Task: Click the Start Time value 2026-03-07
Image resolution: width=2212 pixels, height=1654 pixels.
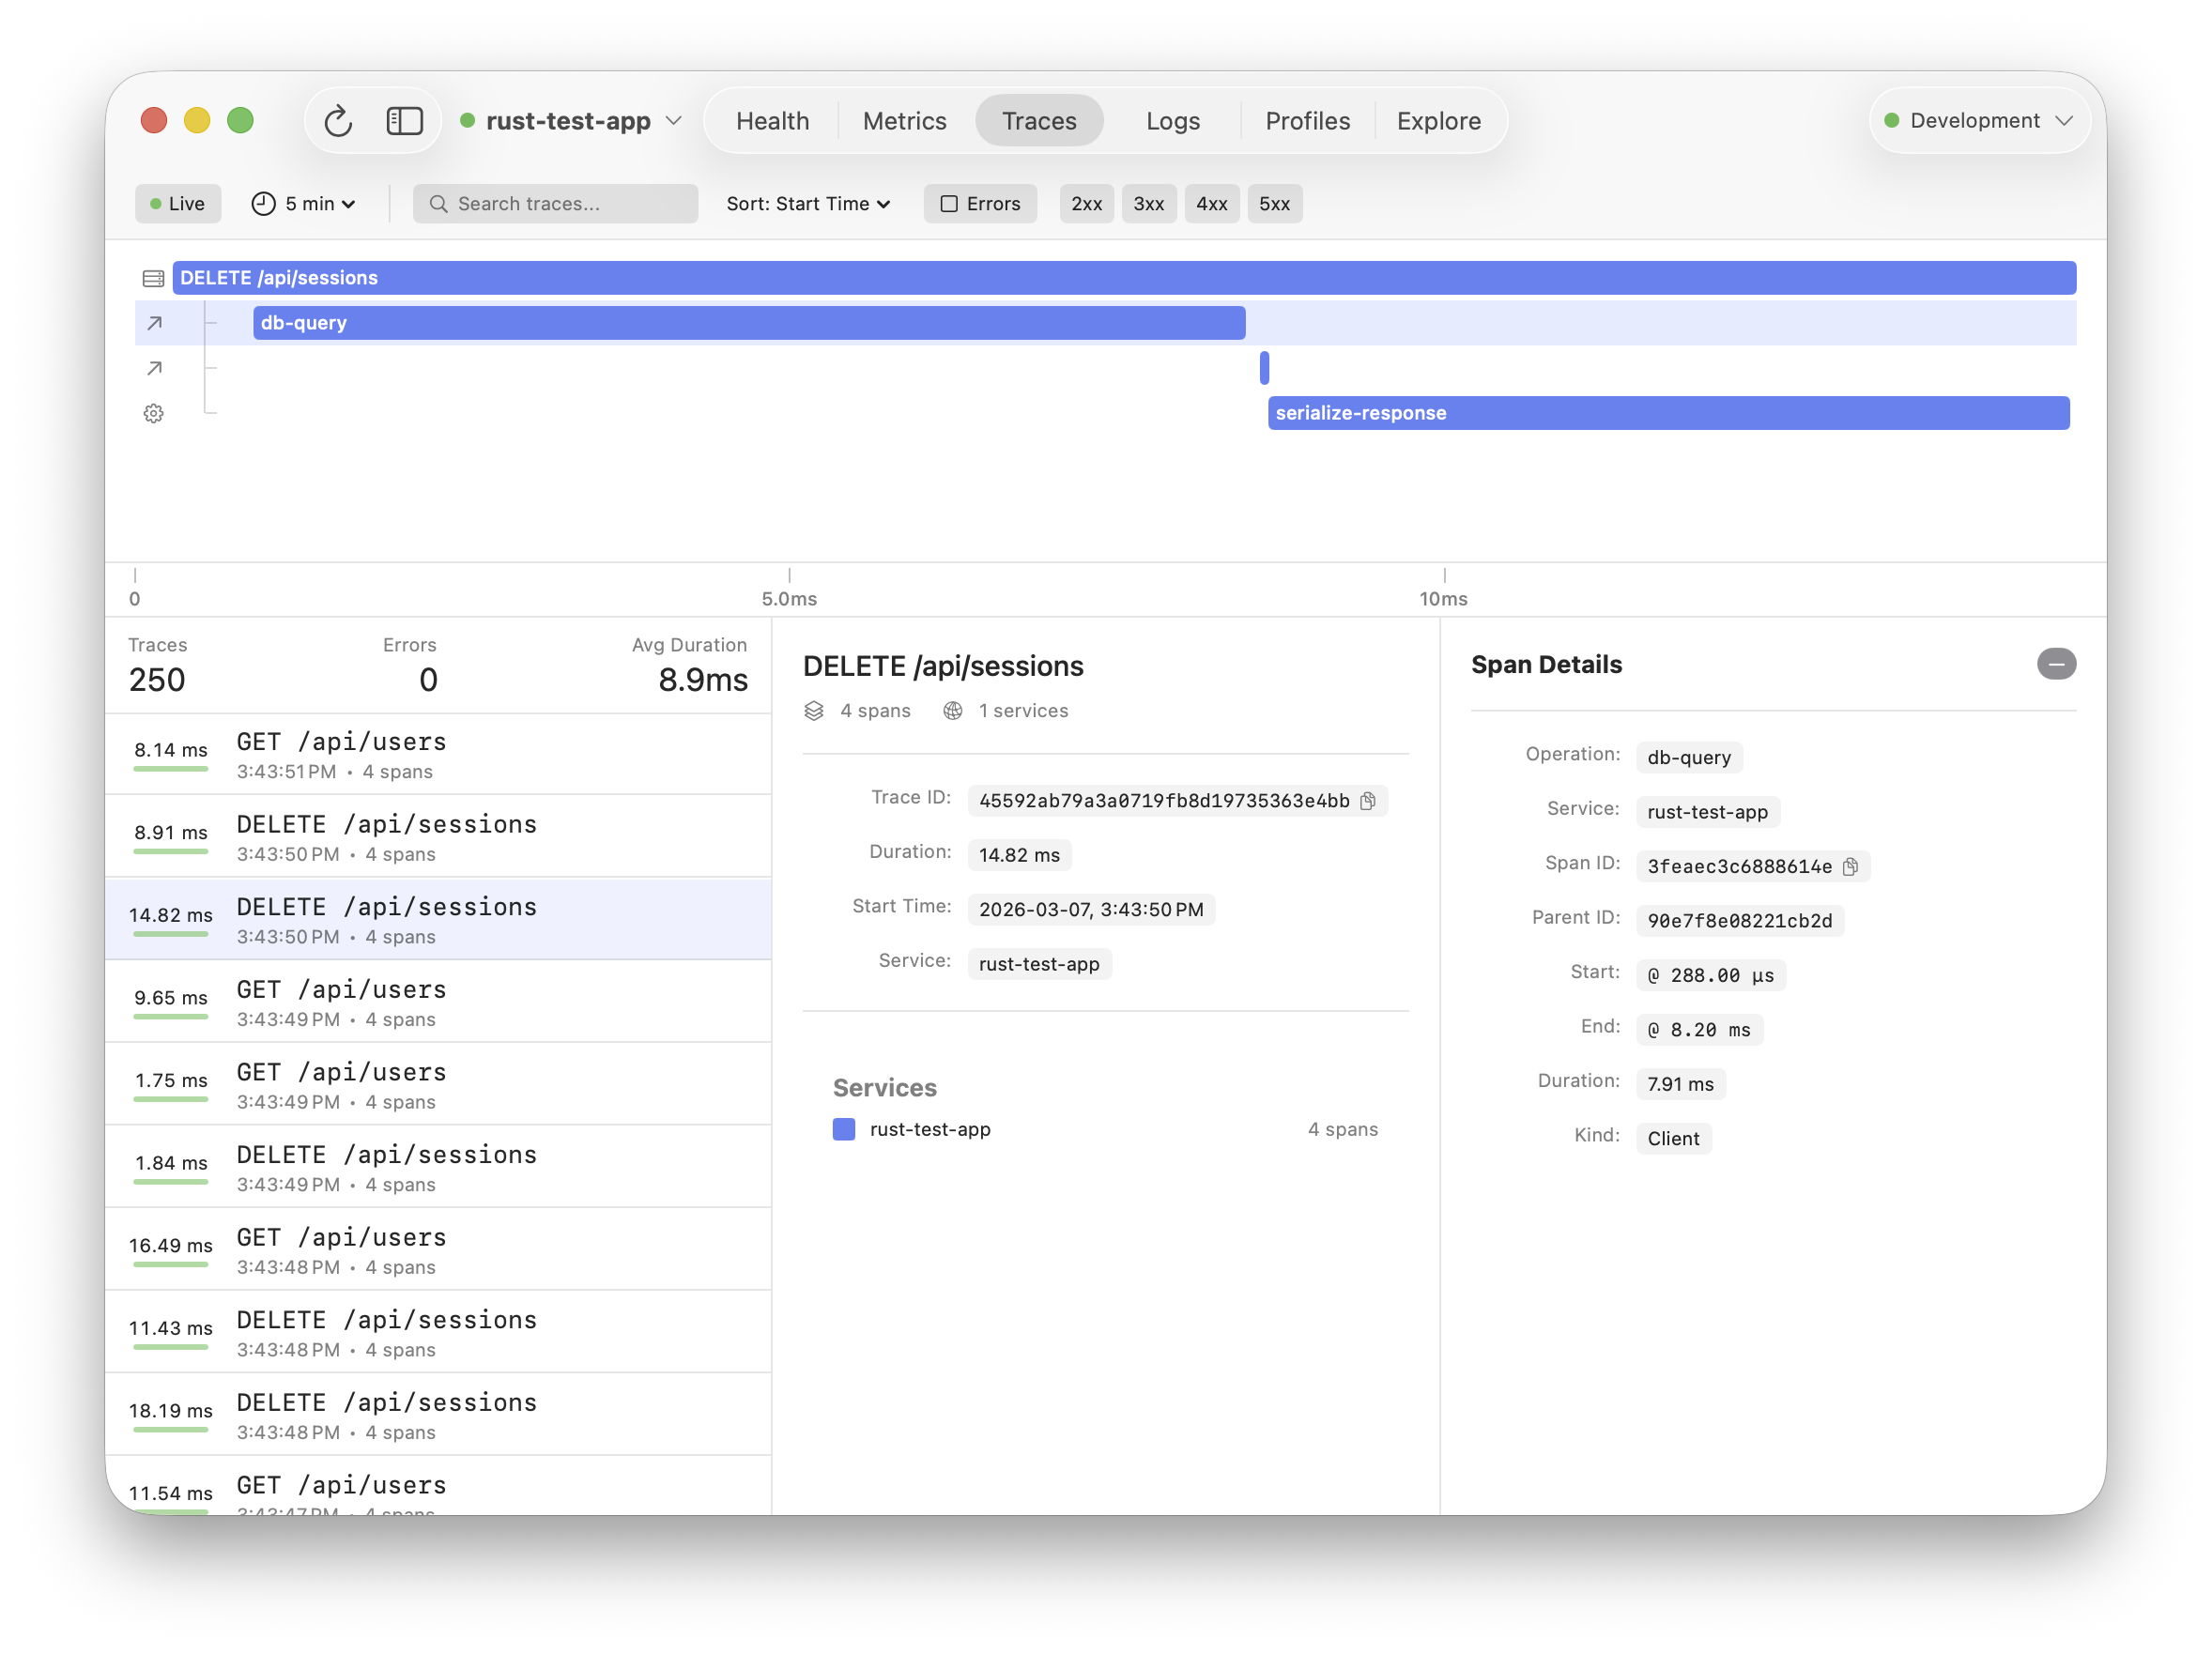Action: (x=1091, y=910)
